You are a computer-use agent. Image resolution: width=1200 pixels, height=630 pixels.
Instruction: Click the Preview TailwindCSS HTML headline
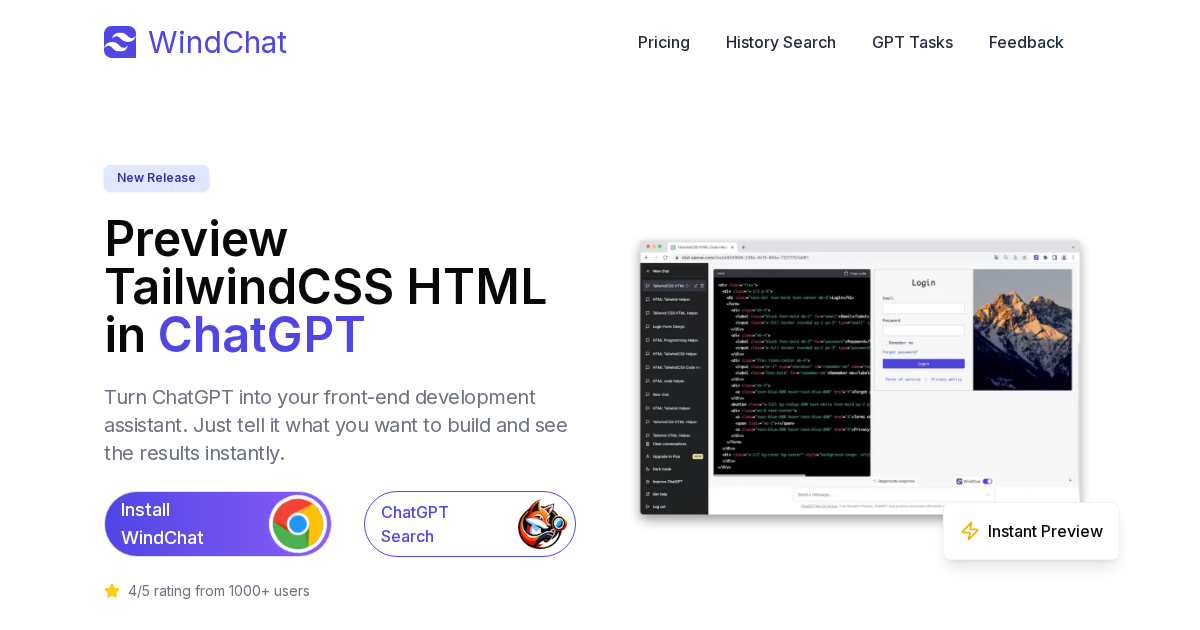[x=326, y=286]
